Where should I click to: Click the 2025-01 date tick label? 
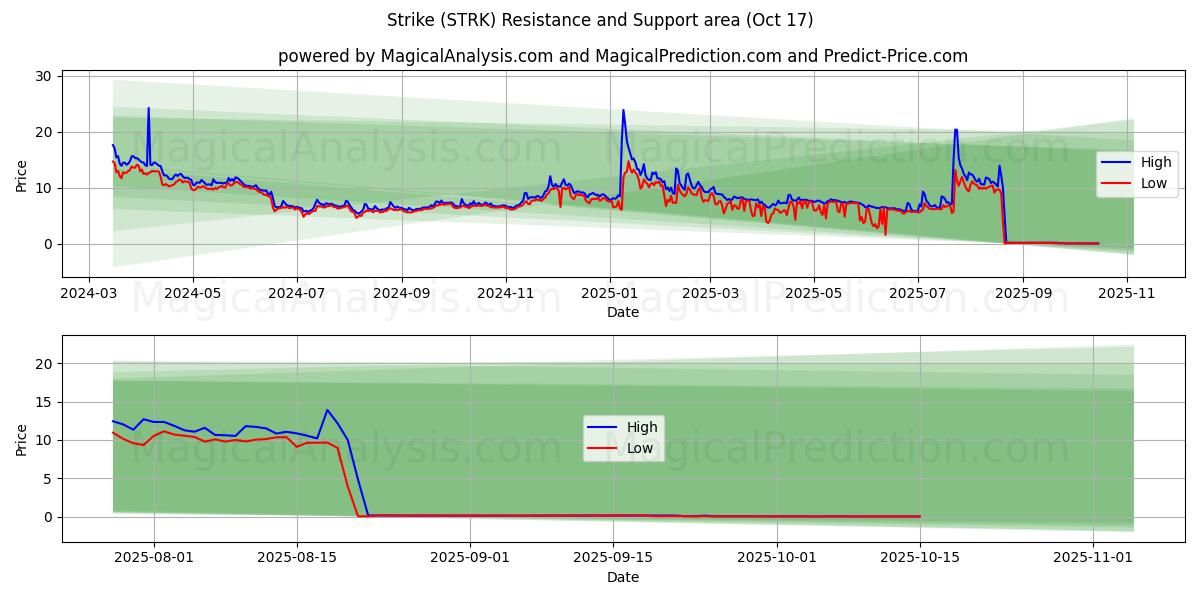[609, 294]
